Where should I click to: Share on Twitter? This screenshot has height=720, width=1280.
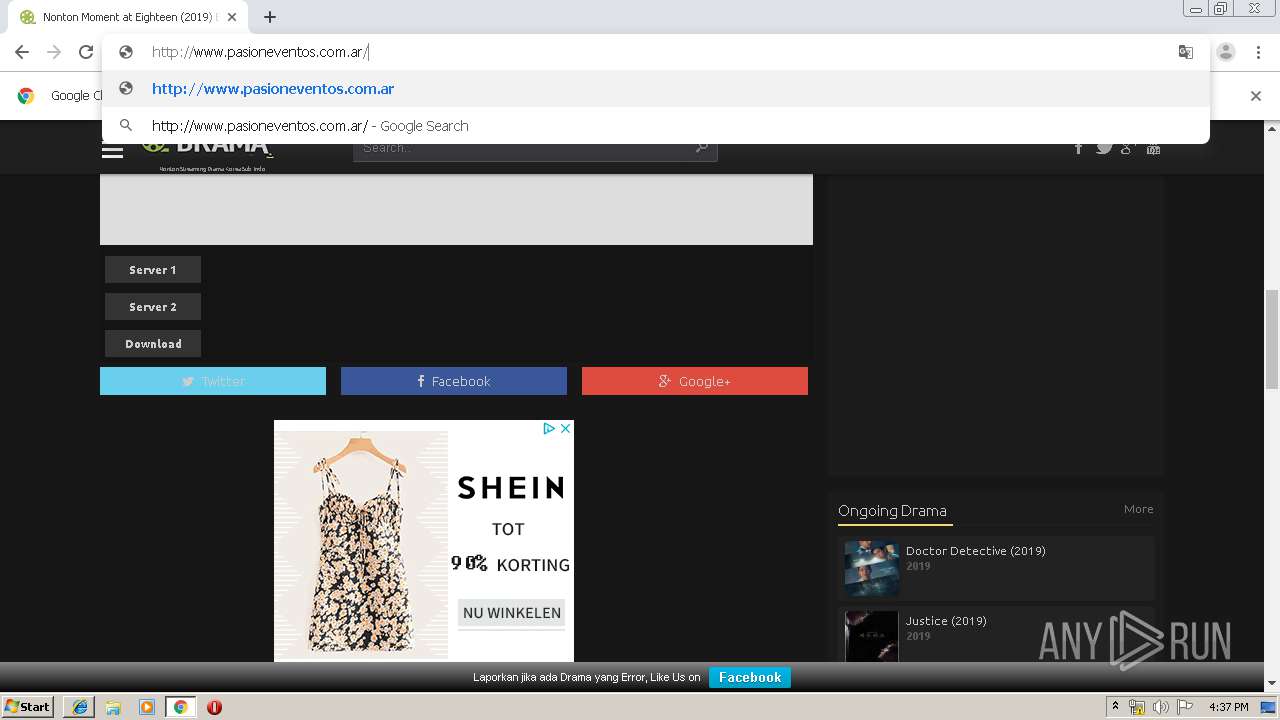(213, 381)
